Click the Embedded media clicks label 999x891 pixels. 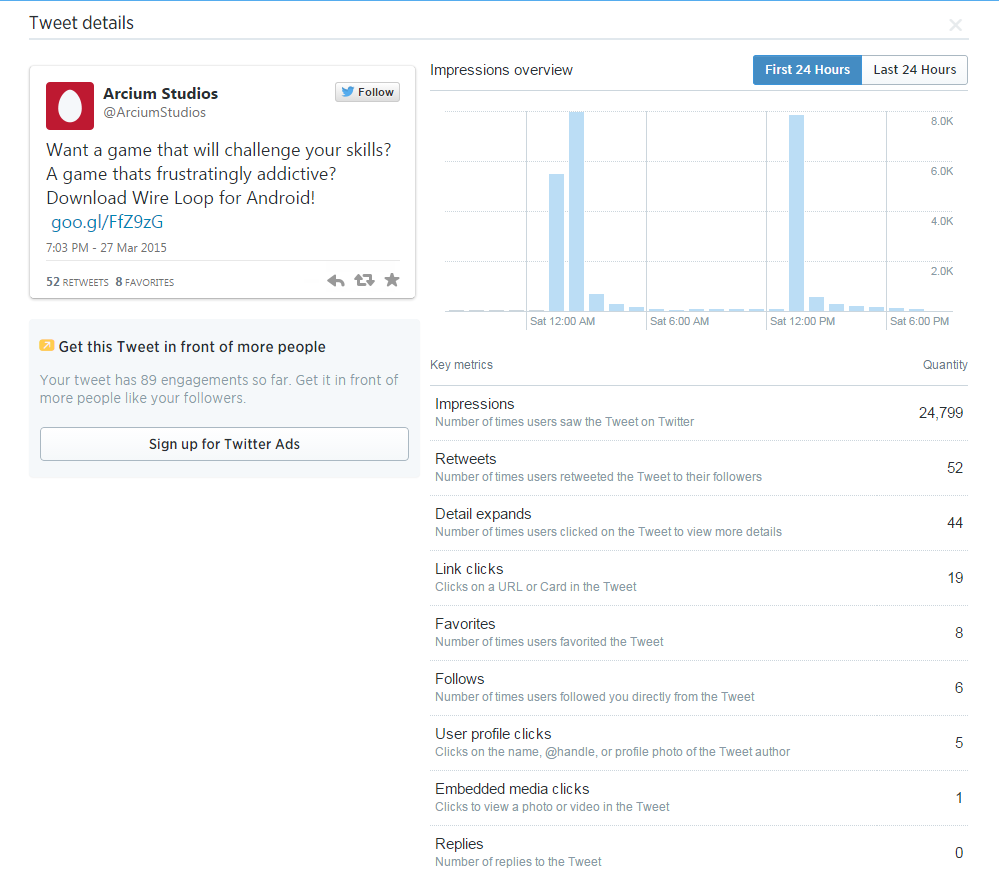click(x=512, y=789)
